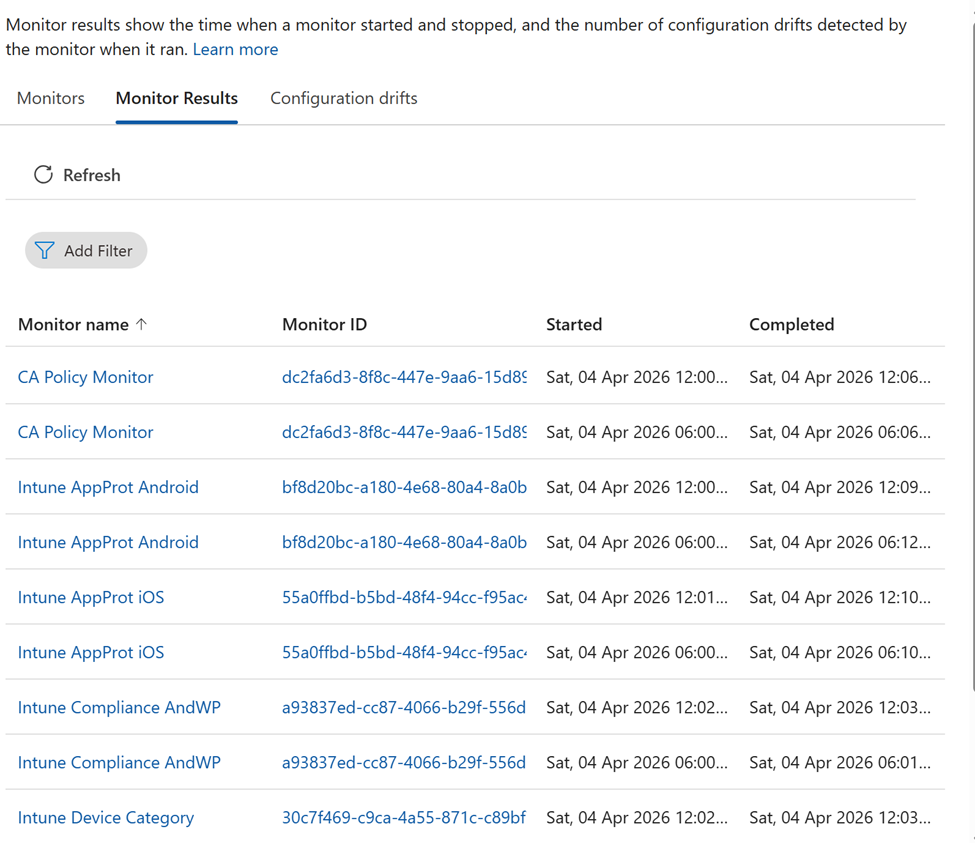Sort by the Completed column header
Screen dimensions: 975x843
tap(791, 324)
